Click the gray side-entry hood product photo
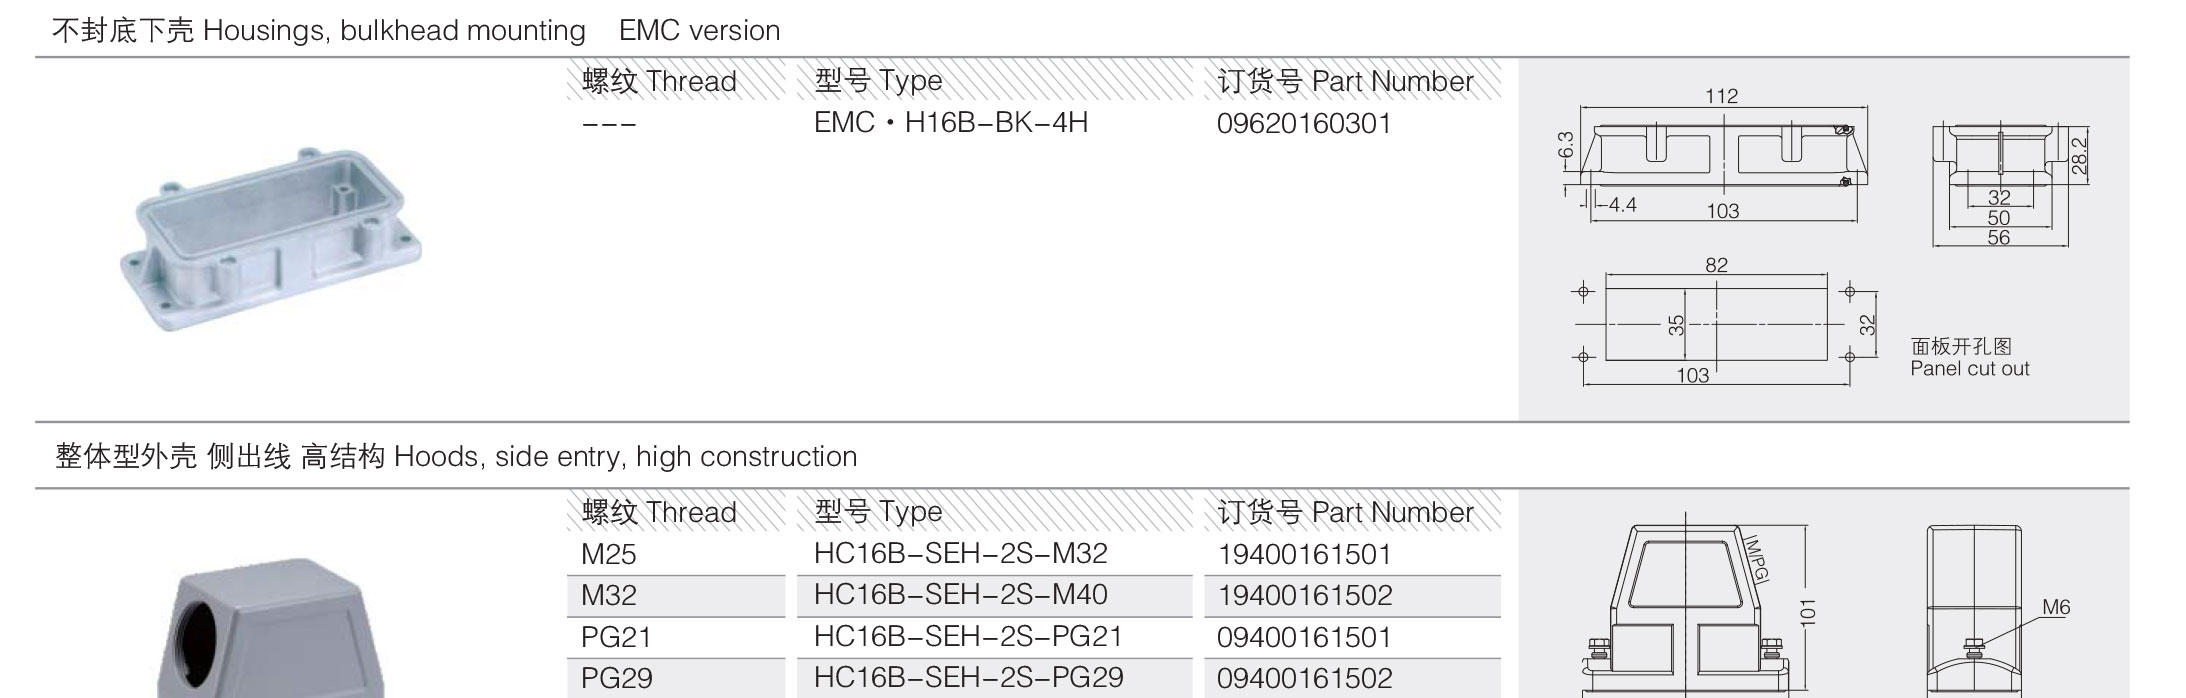2186x698 pixels. point(272,628)
